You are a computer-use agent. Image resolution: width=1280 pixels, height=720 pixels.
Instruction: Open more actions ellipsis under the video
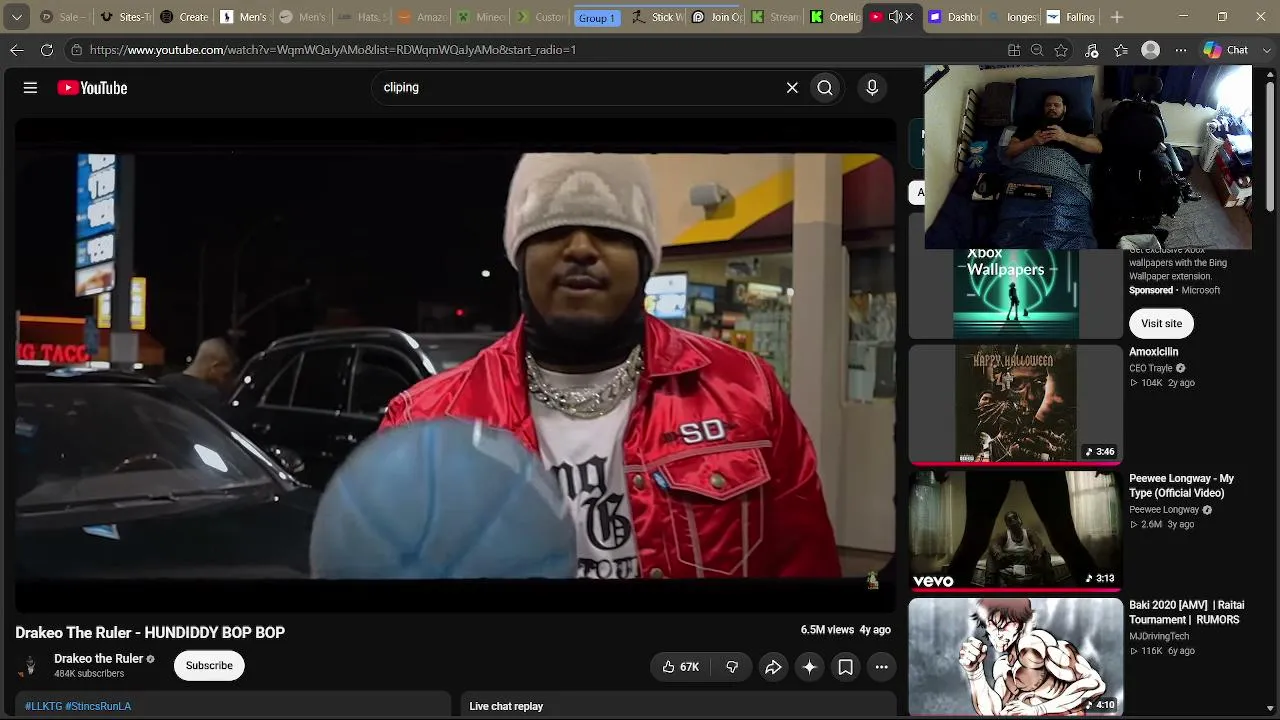tap(881, 667)
